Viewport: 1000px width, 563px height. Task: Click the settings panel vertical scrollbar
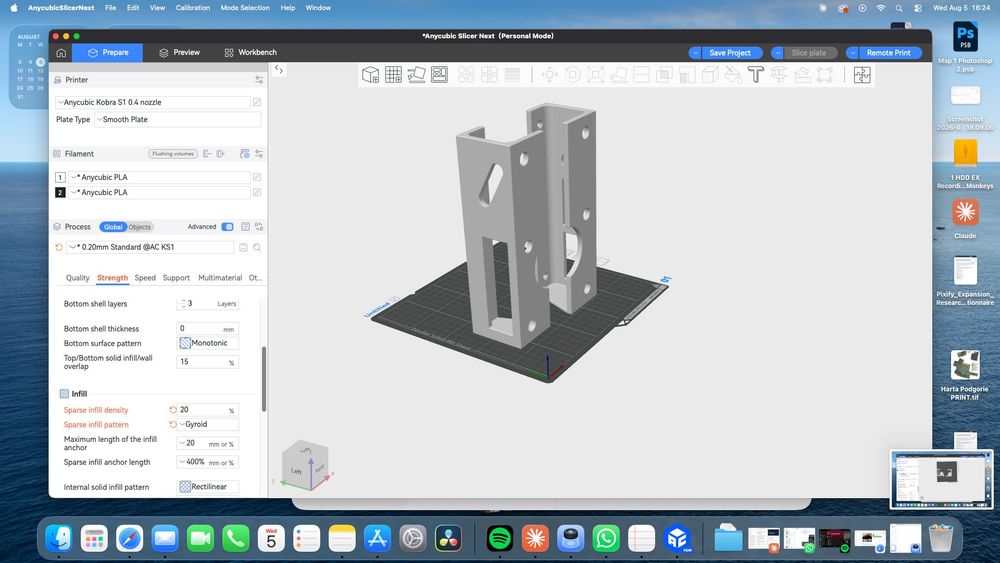point(264,379)
